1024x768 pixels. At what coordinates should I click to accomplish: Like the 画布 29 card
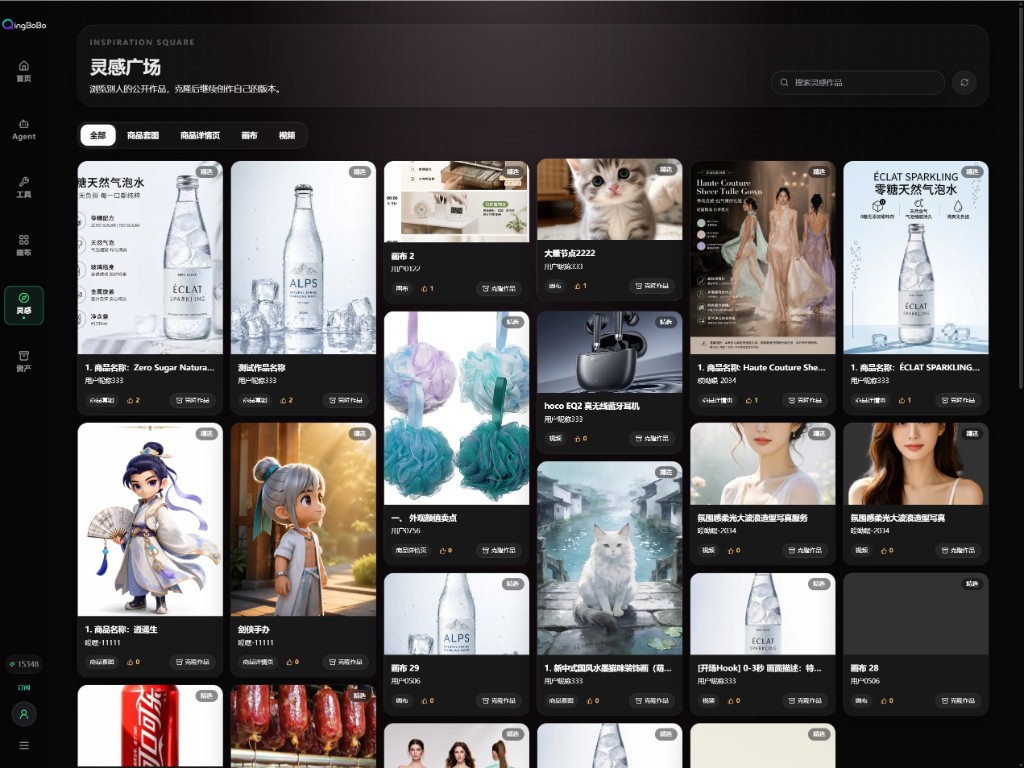(427, 700)
